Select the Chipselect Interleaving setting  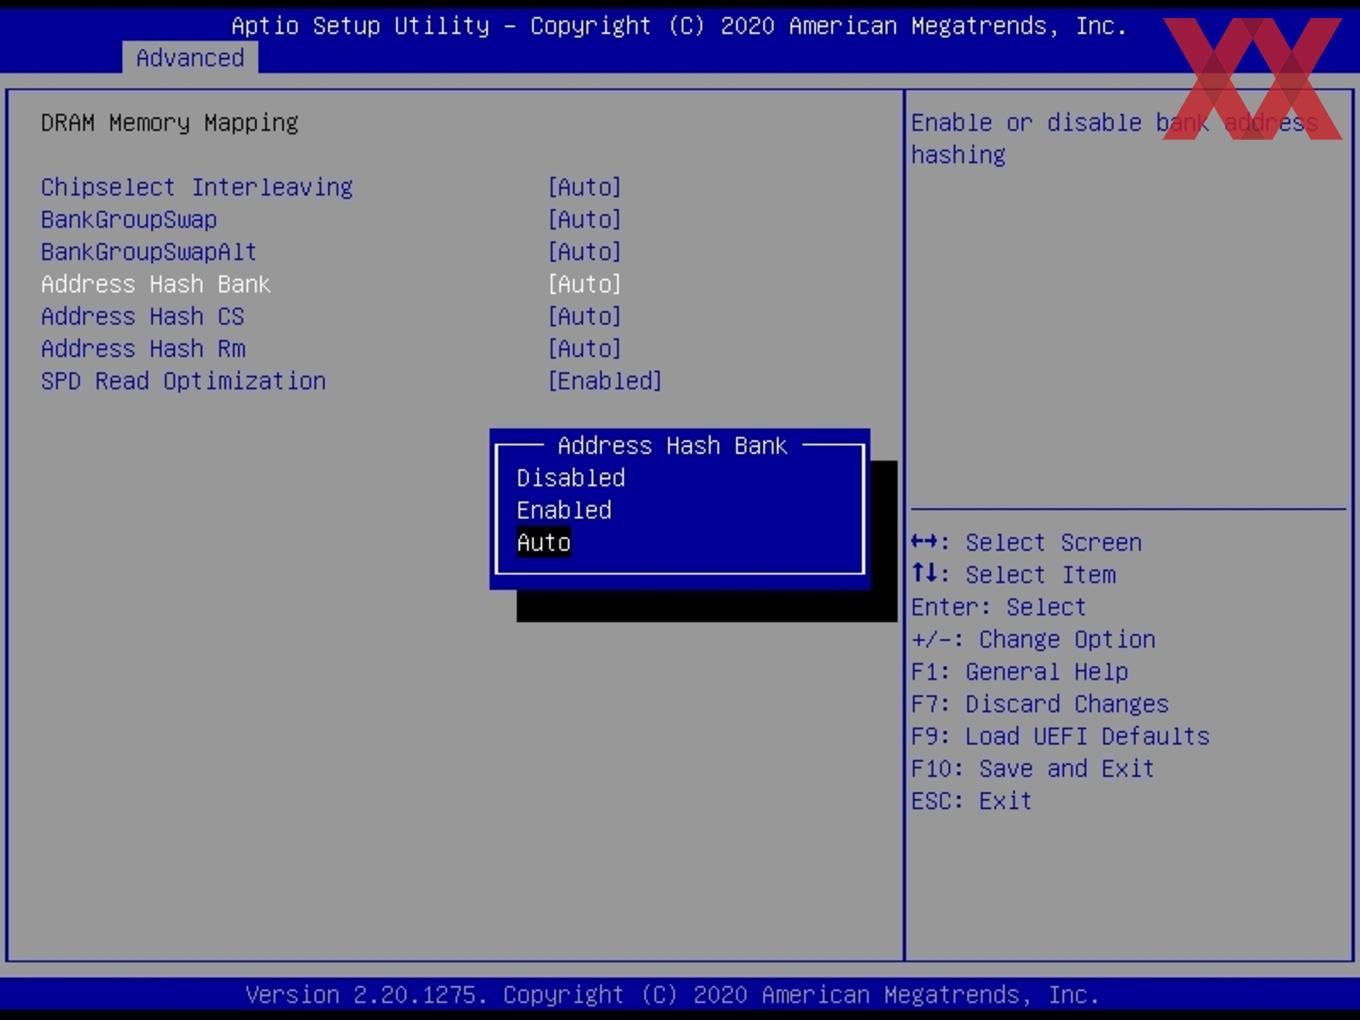[x=197, y=187]
